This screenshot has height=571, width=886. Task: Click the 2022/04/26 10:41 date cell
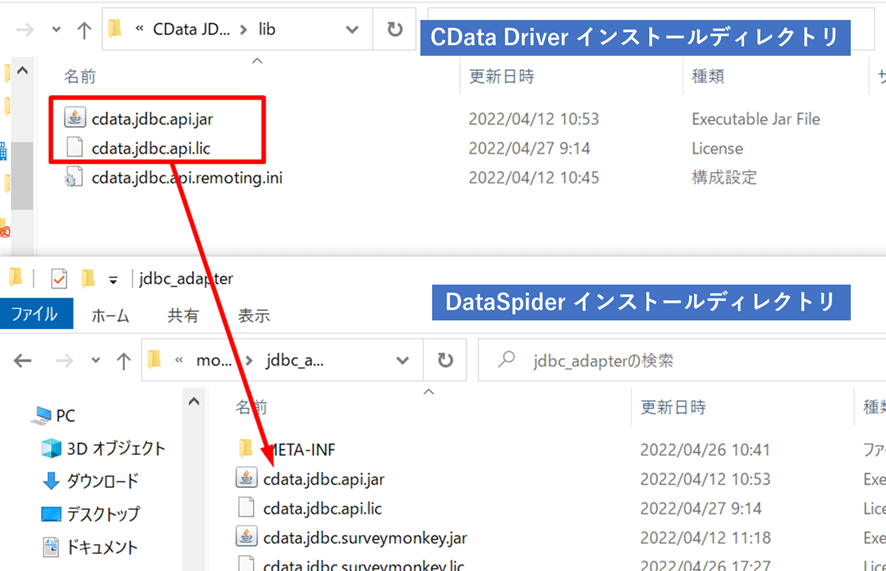click(x=705, y=450)
